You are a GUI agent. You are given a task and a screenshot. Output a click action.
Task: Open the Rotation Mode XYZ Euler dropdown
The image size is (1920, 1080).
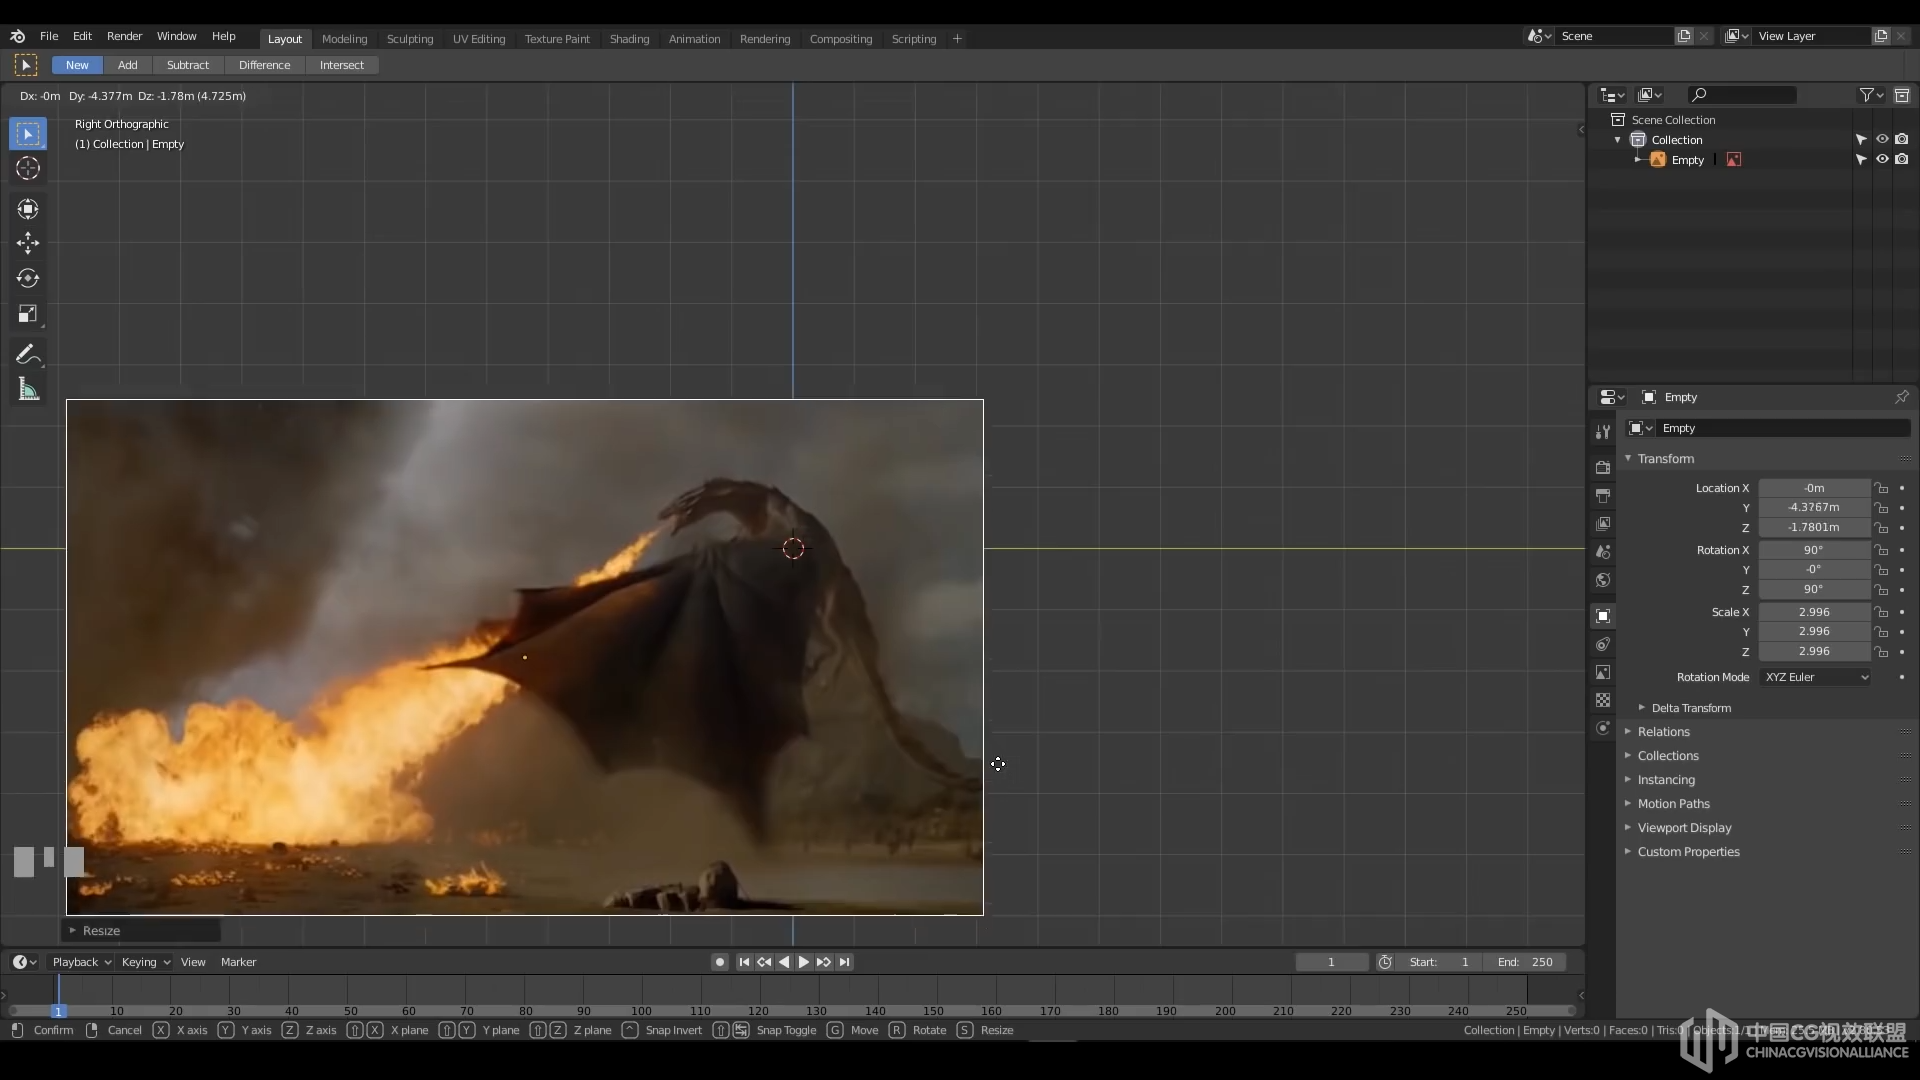(1815, 677)
